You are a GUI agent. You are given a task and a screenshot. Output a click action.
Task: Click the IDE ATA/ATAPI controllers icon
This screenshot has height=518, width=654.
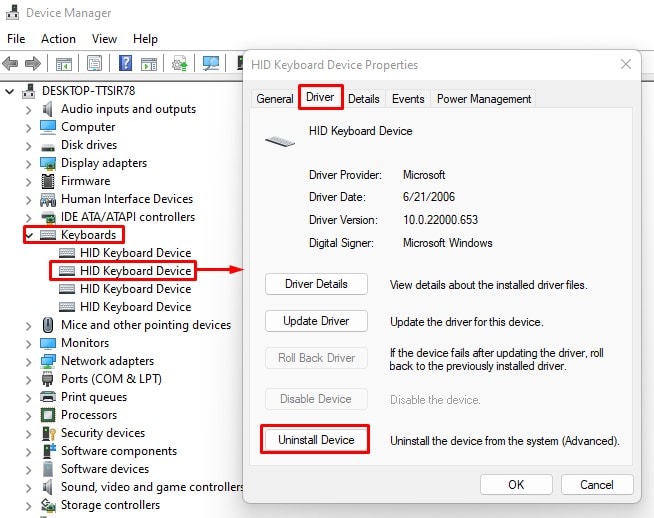tap(48, 217)
